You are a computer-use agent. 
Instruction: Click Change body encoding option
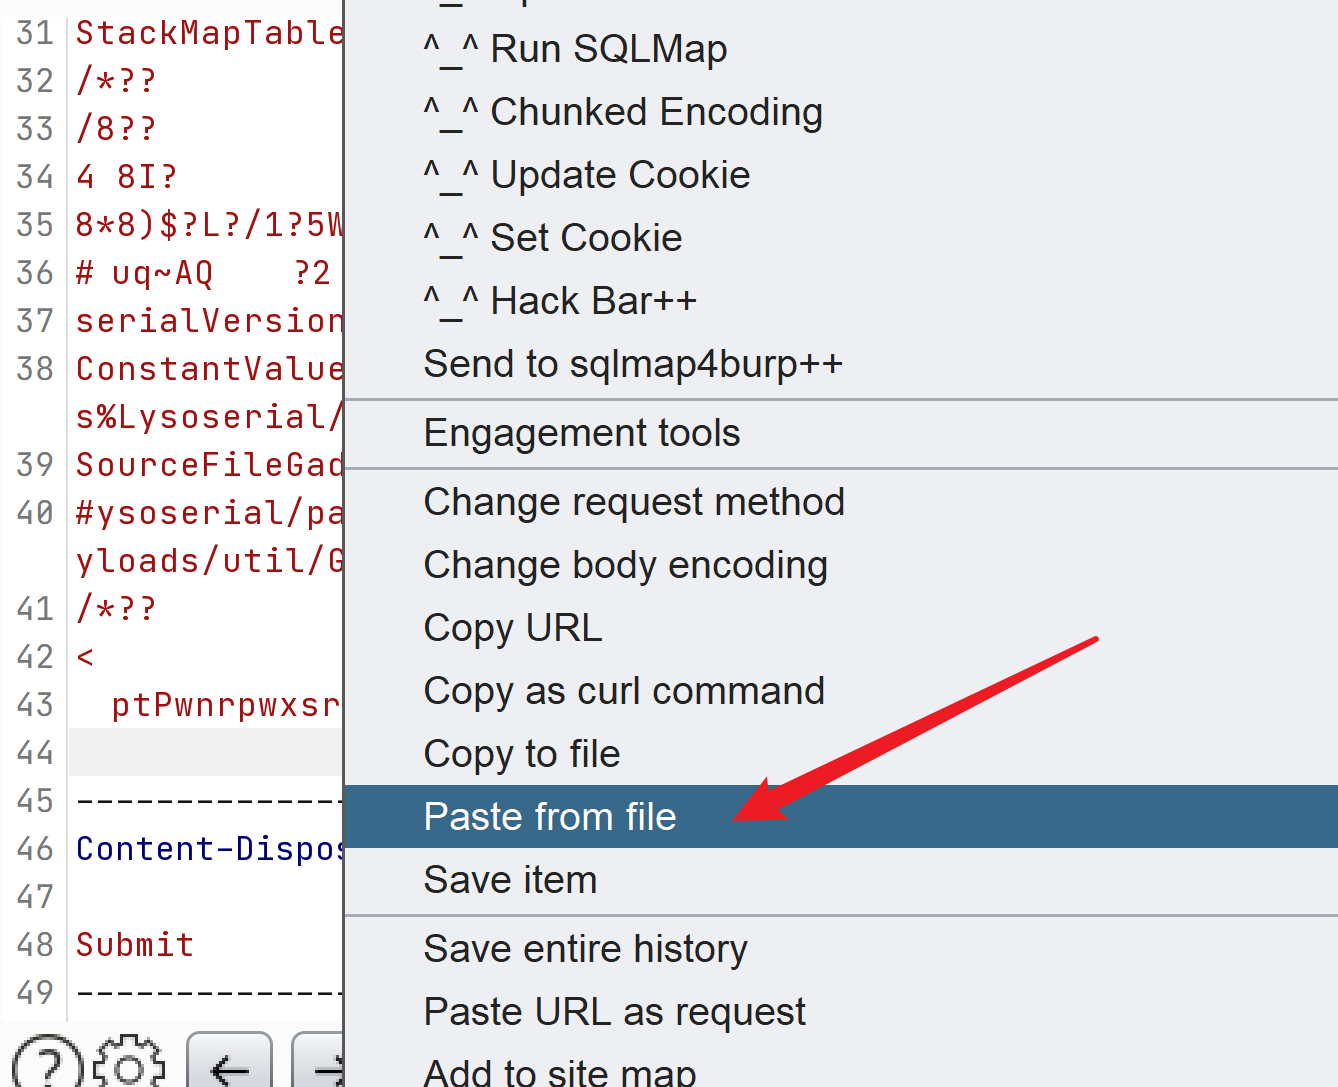(x=625, y=565)
